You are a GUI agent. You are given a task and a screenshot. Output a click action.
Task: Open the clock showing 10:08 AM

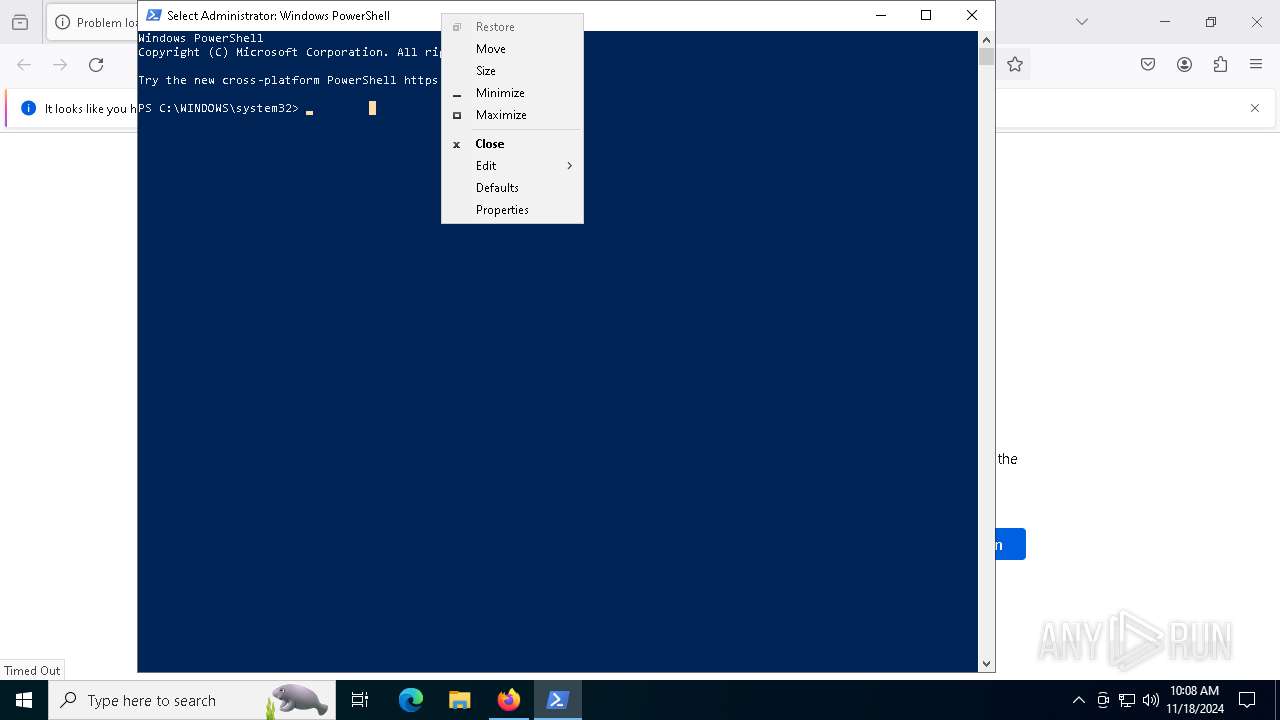tap(1194, 700)
